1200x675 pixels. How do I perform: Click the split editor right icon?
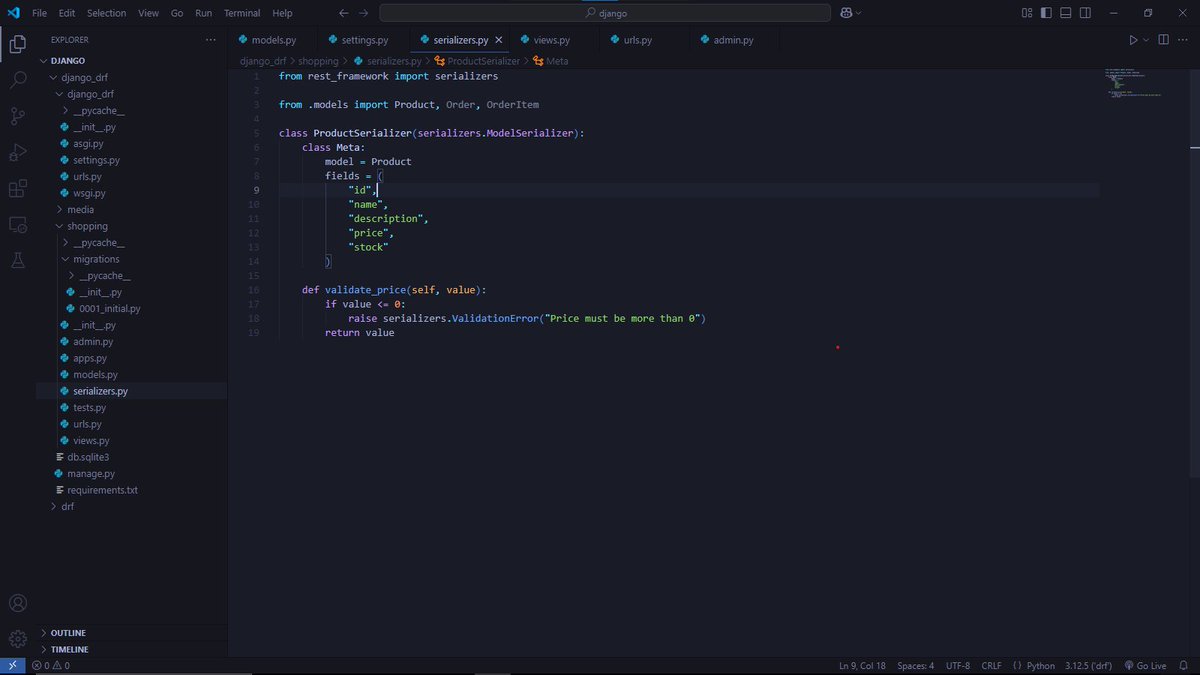(1163, 40)
